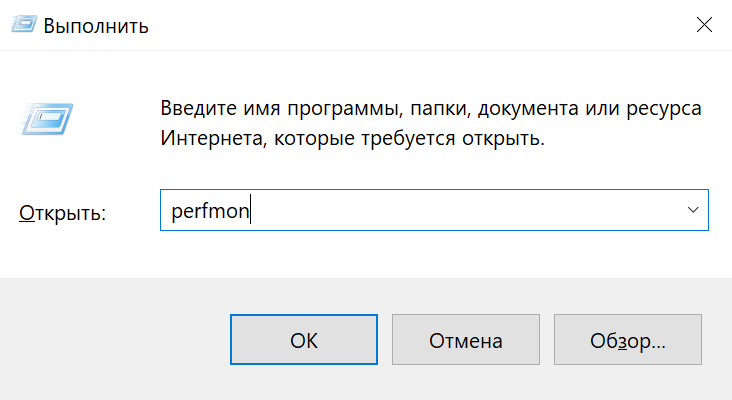Click the "Интернета, которые требуется открыть" line

coord(352,138)
